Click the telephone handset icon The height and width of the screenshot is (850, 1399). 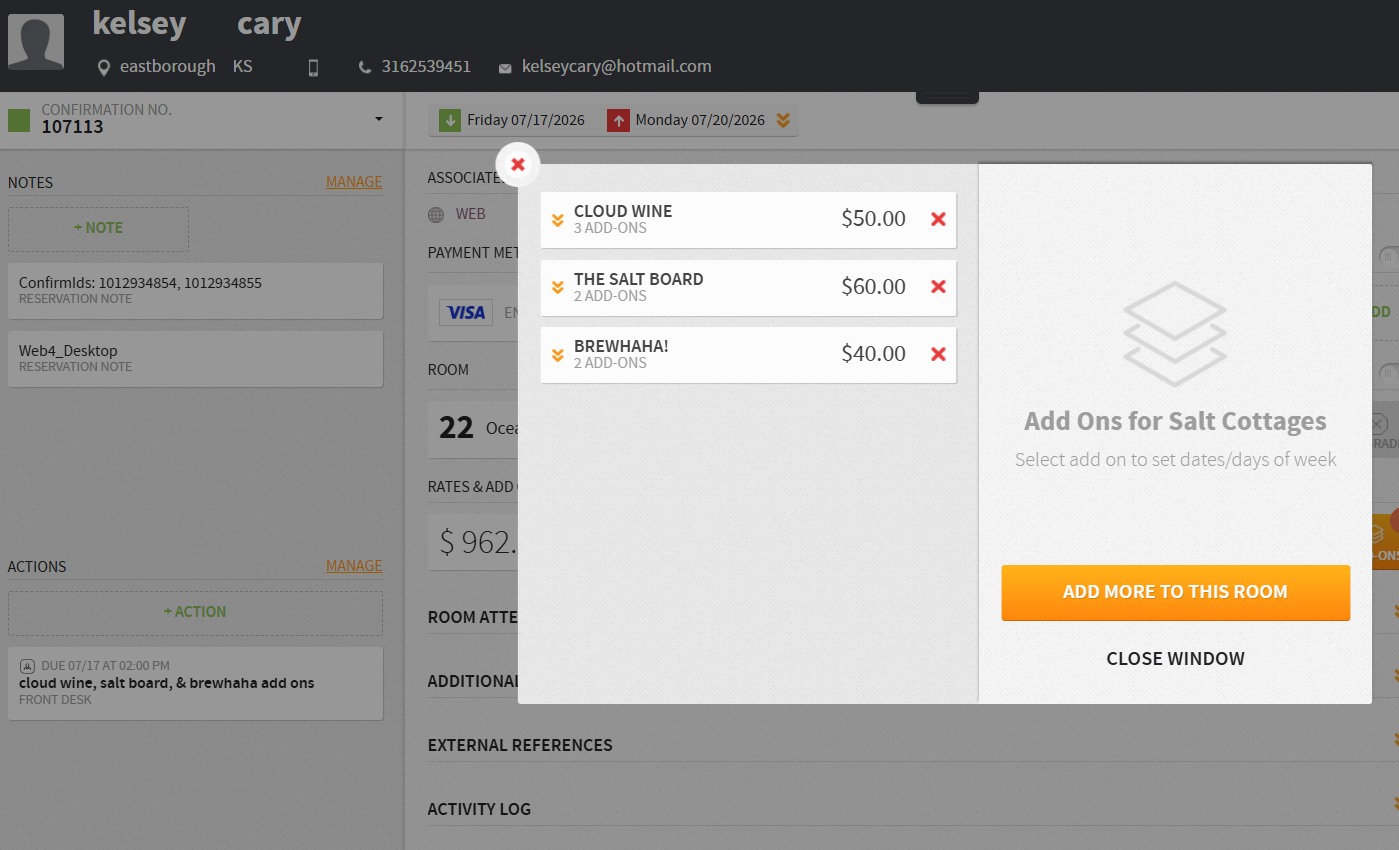tap(365, 68)
